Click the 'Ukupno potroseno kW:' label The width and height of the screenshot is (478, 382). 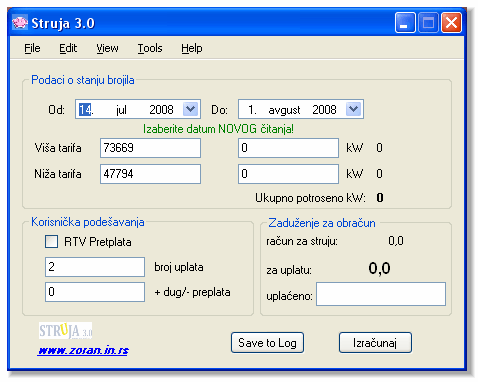310,198
